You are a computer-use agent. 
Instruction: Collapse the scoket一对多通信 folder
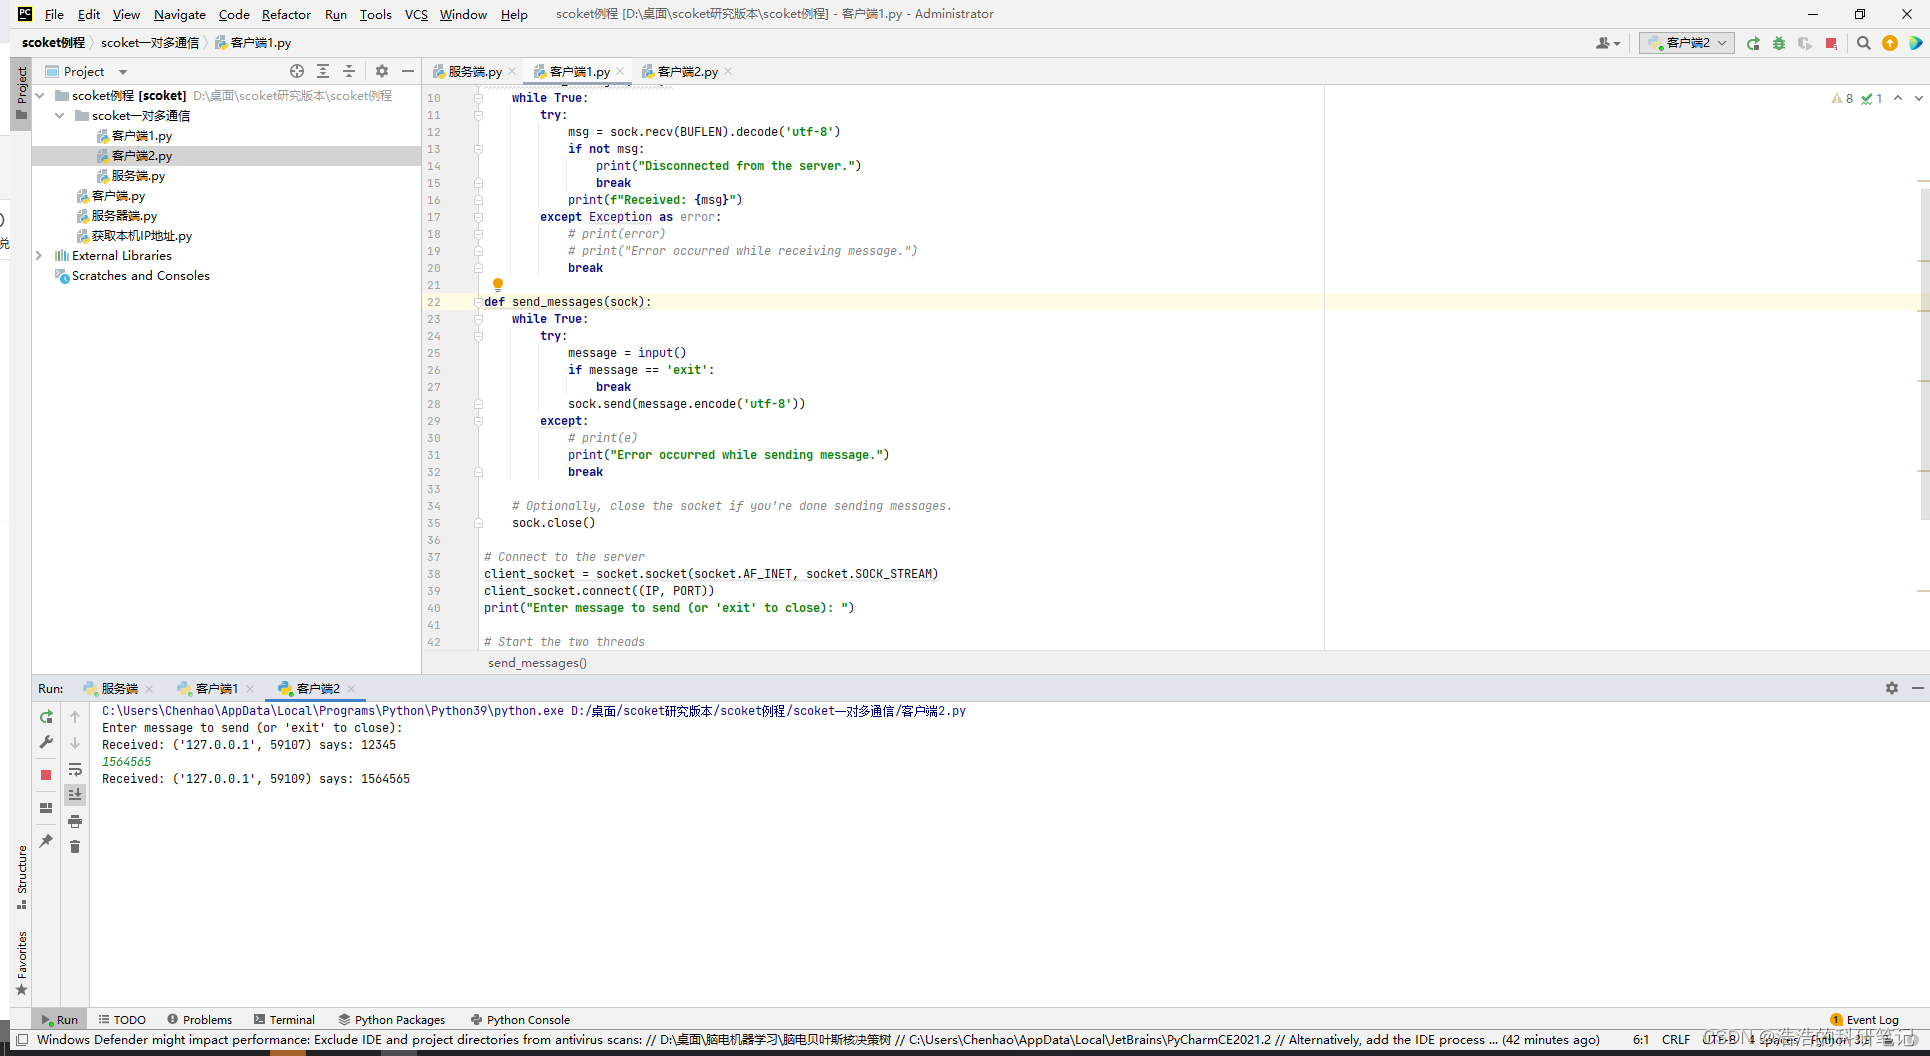(x=60, y=116)
